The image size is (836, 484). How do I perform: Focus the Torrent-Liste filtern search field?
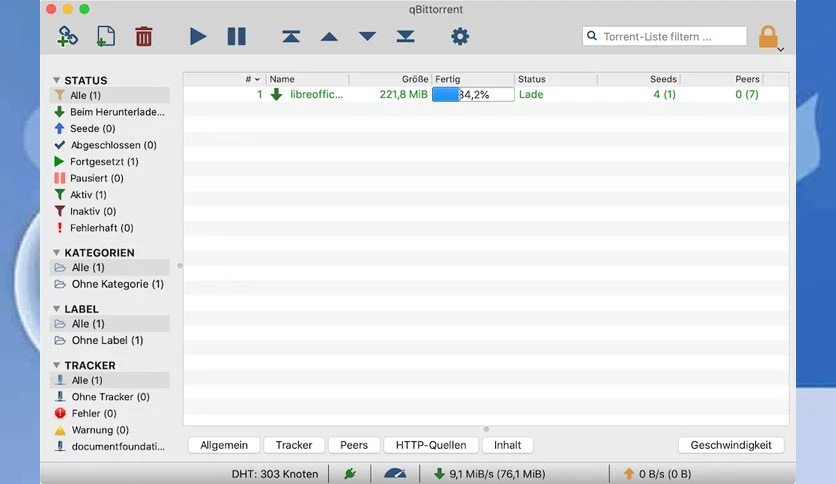click(664, 36)
